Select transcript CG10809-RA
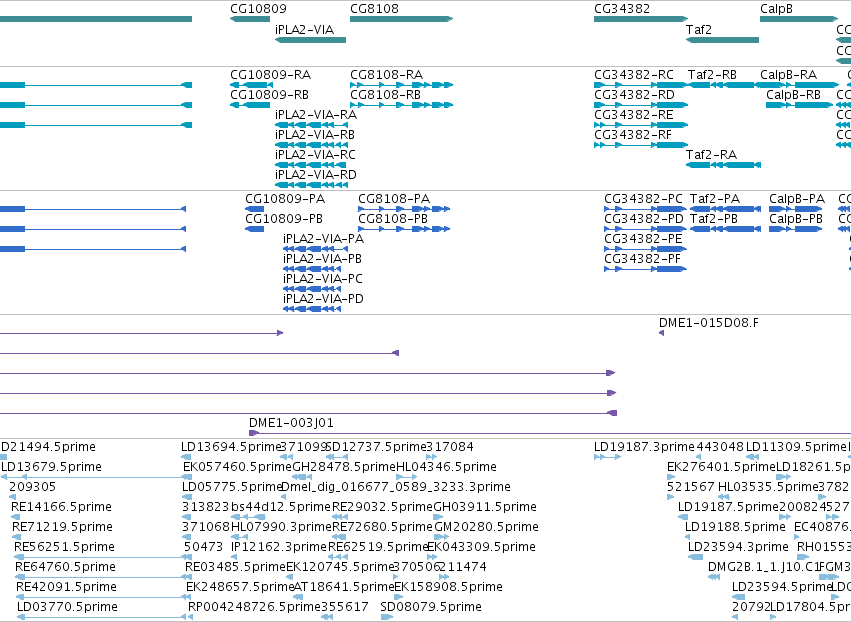 pos(250,85)
